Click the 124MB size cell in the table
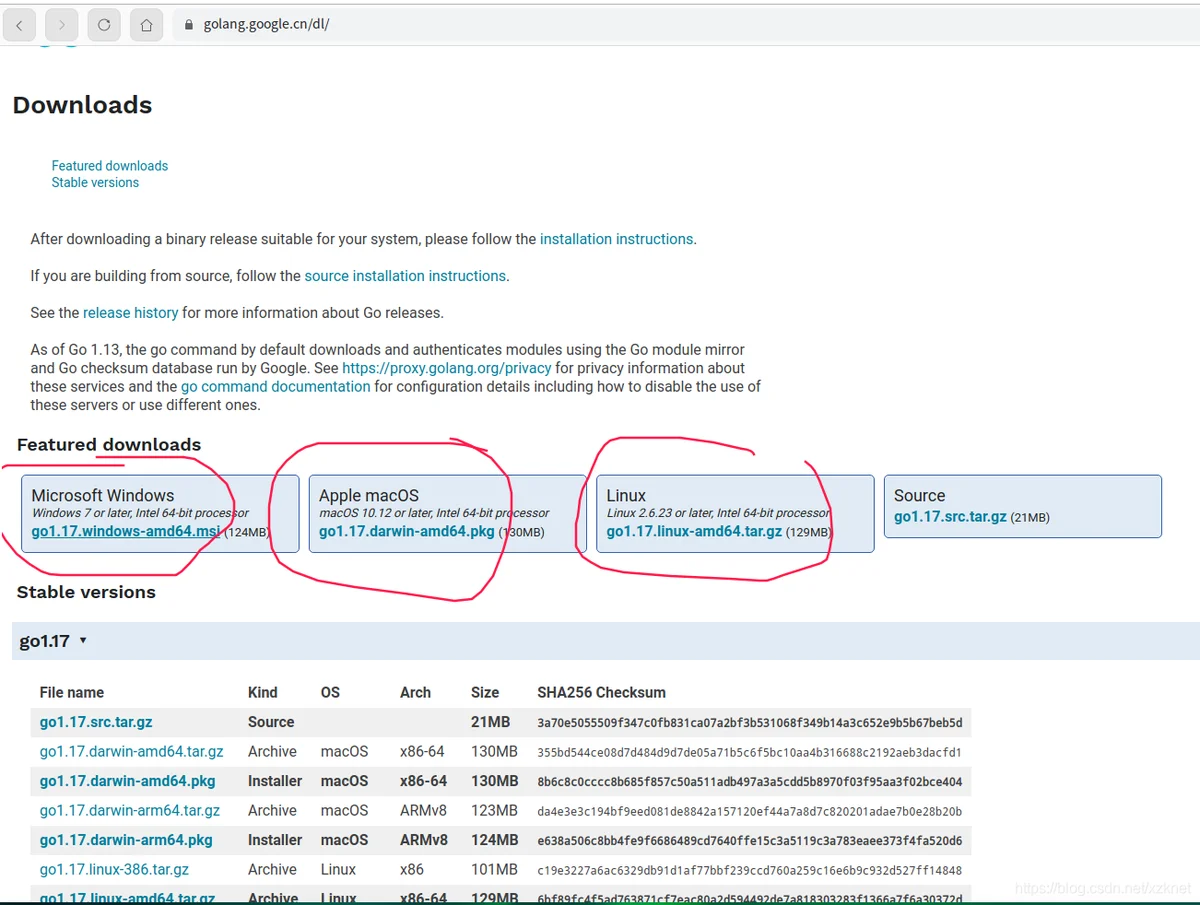The width and height of the screenshot is (1200, 905). click(x=495, y=841)
